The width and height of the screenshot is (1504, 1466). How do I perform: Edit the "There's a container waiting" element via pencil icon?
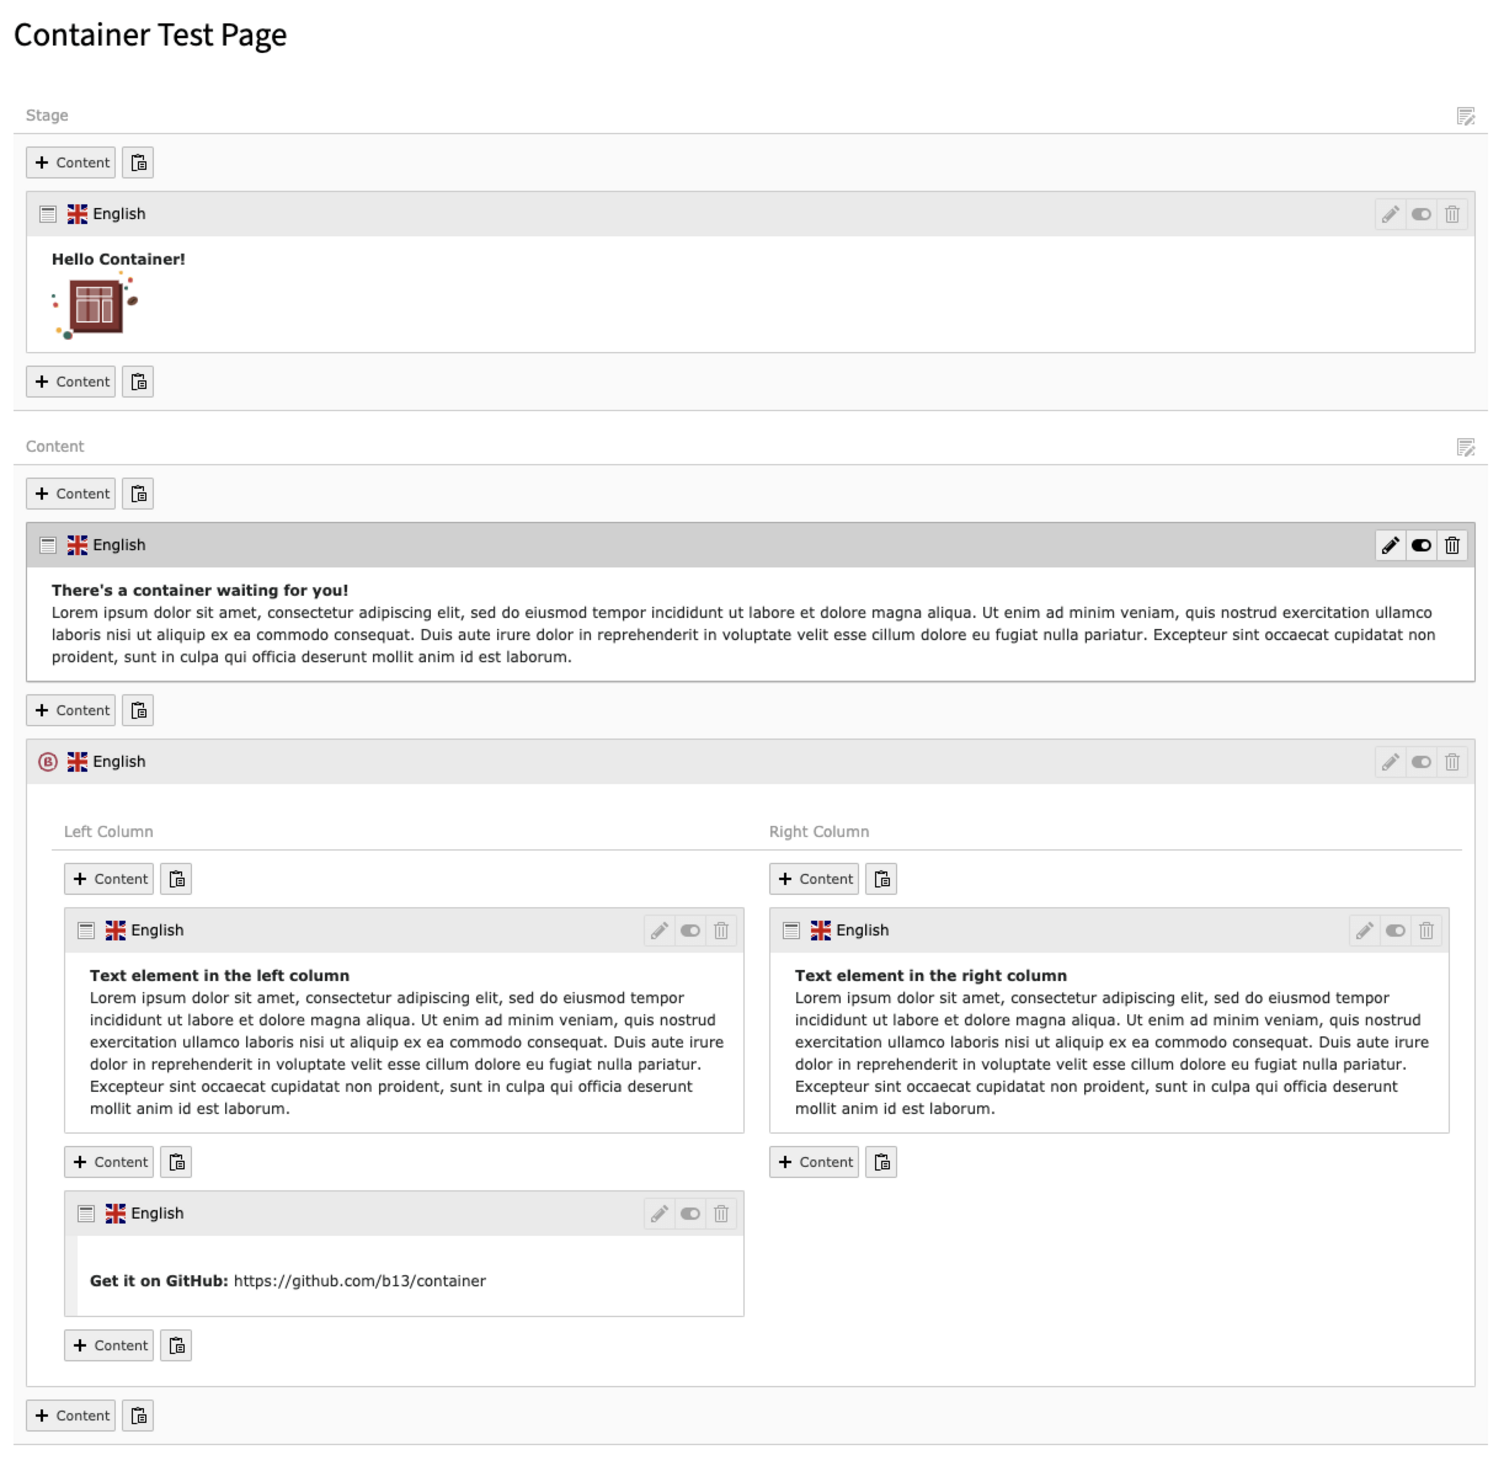(1390, 545)
